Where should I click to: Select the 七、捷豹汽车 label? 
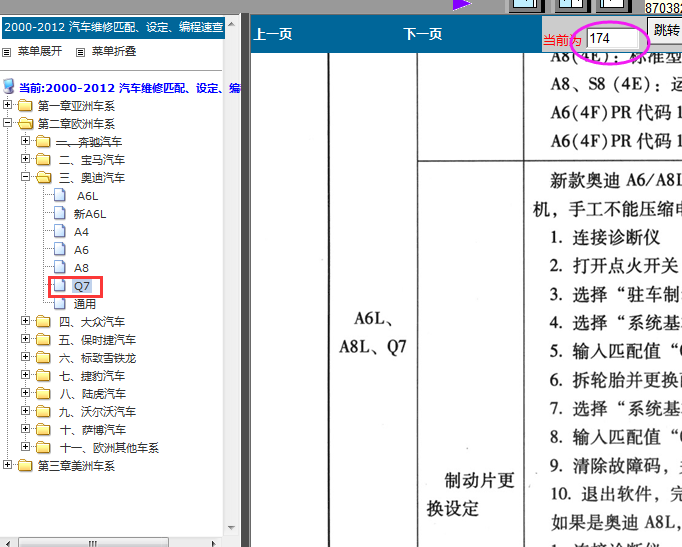pyautogui.click(x=92, y=376)
